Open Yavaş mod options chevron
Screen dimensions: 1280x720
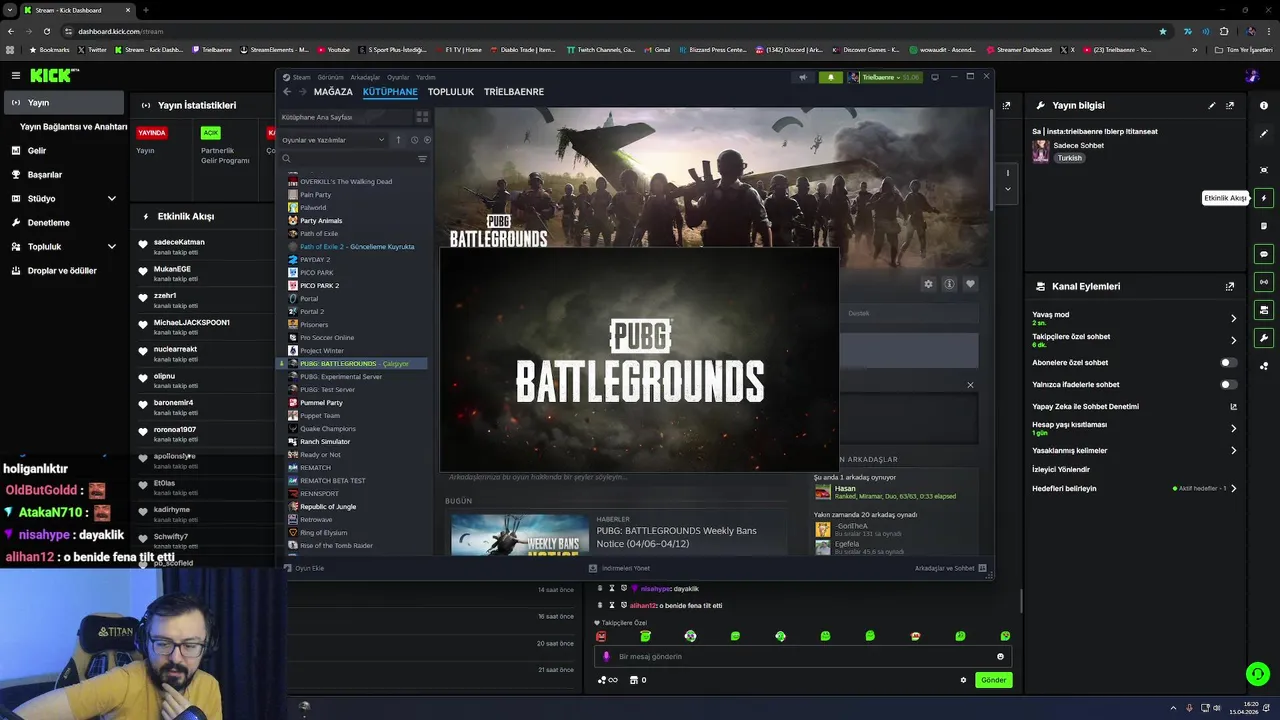(1233, 318)
